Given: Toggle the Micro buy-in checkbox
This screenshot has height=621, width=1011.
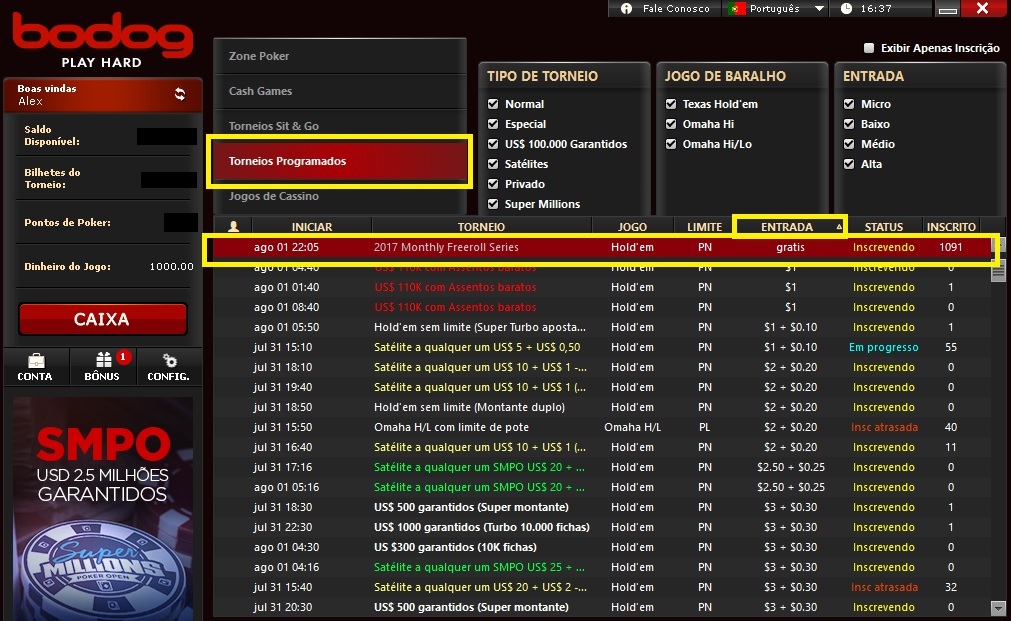Looking at the screenshot, I should (x=849, y=104).
